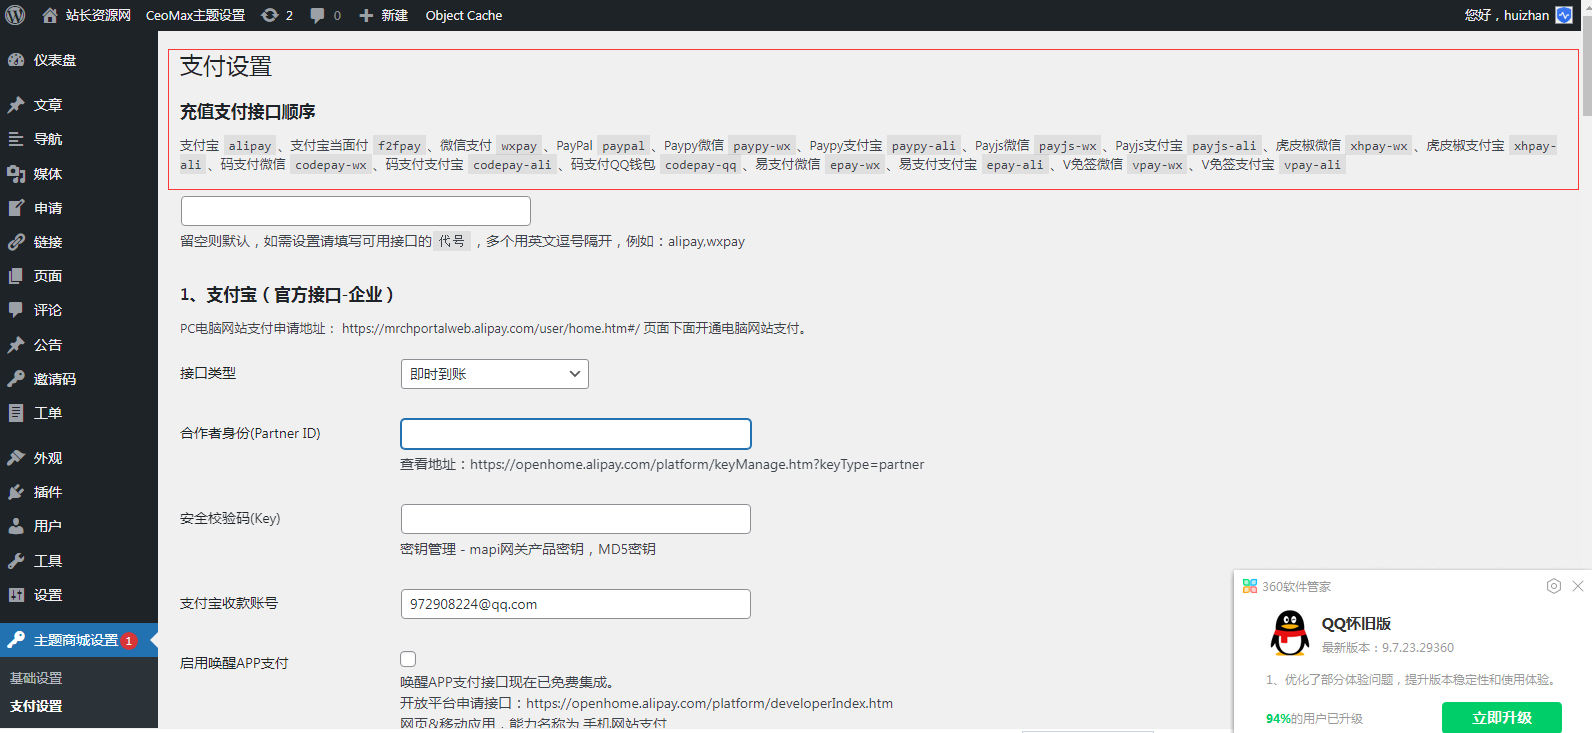Viewport: 1592px width, 733px height.
Task: Click the 仪表盘 dashboard icon
Action: tap(16, 60)
